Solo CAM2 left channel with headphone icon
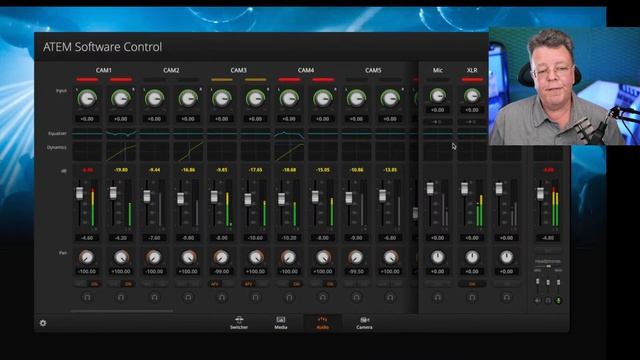 click(x=154, y=298)
